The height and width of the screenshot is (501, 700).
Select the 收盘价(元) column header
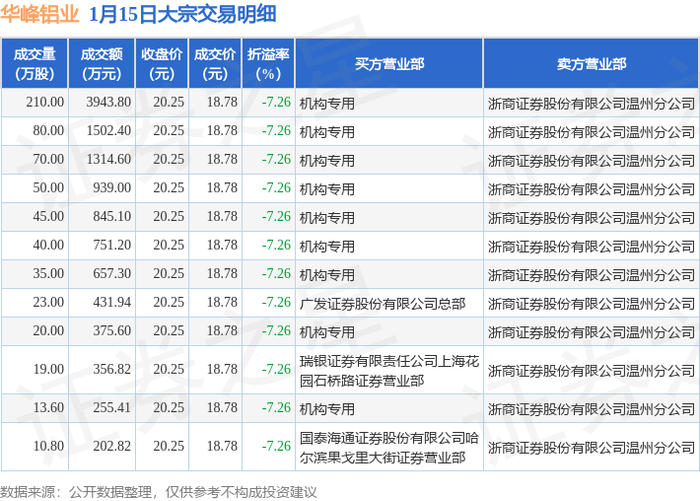click(x=162, y=63)
